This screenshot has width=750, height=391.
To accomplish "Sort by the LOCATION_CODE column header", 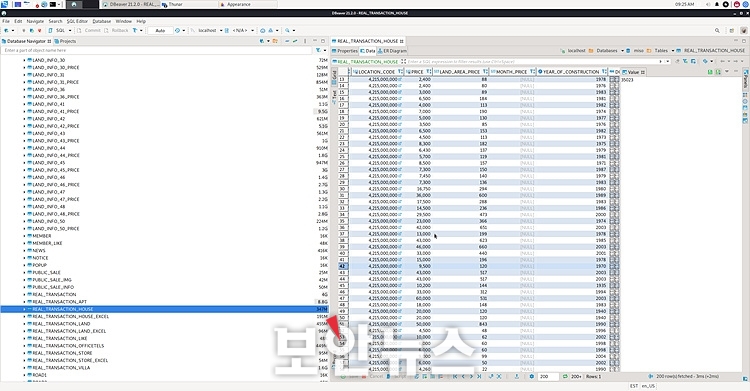I will coord(376,72).
